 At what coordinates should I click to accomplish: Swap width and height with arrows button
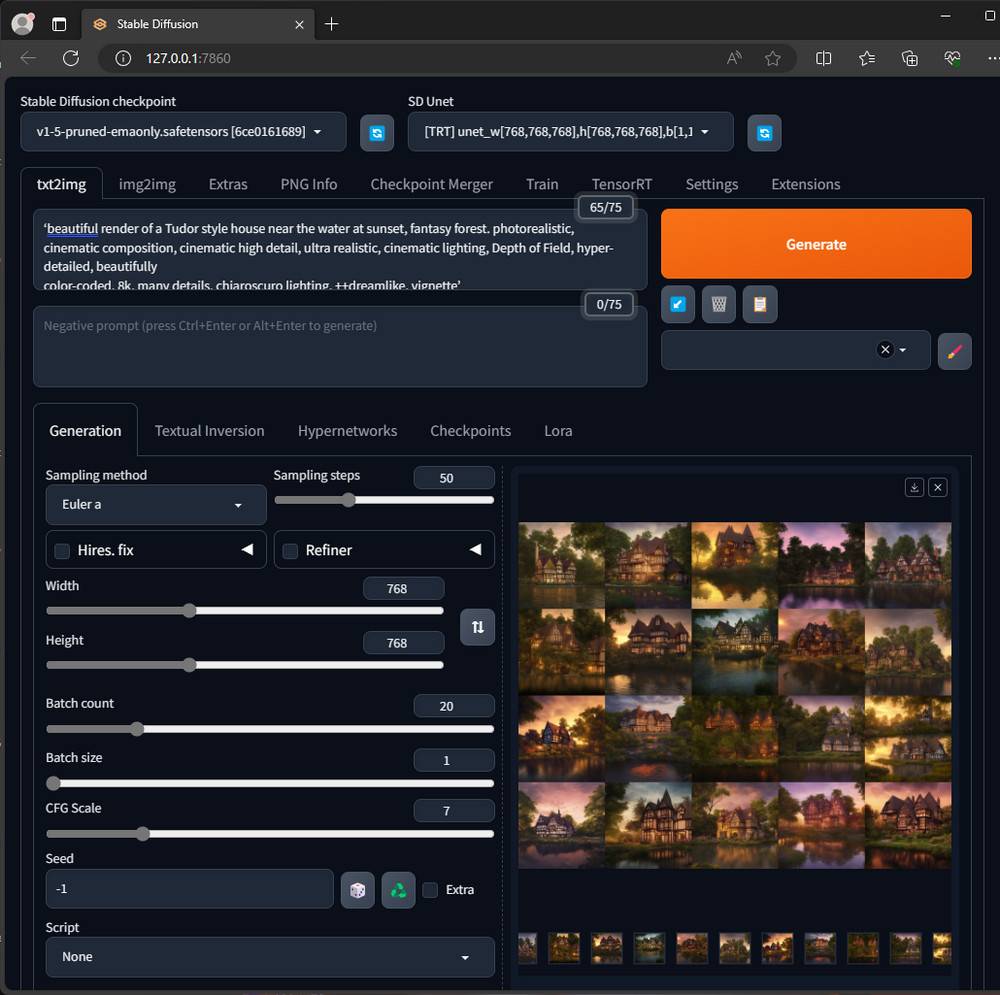[x=477, y=627]
